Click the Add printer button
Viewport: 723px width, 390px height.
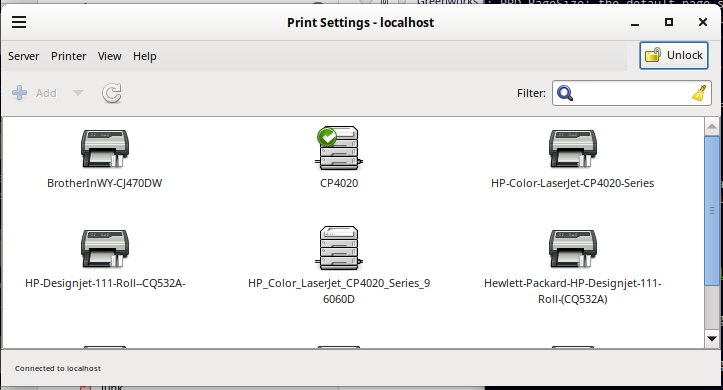tap(34, 93)
